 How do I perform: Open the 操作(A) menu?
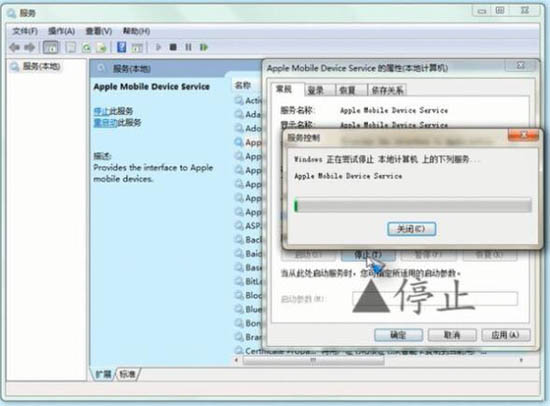point(62,31)
